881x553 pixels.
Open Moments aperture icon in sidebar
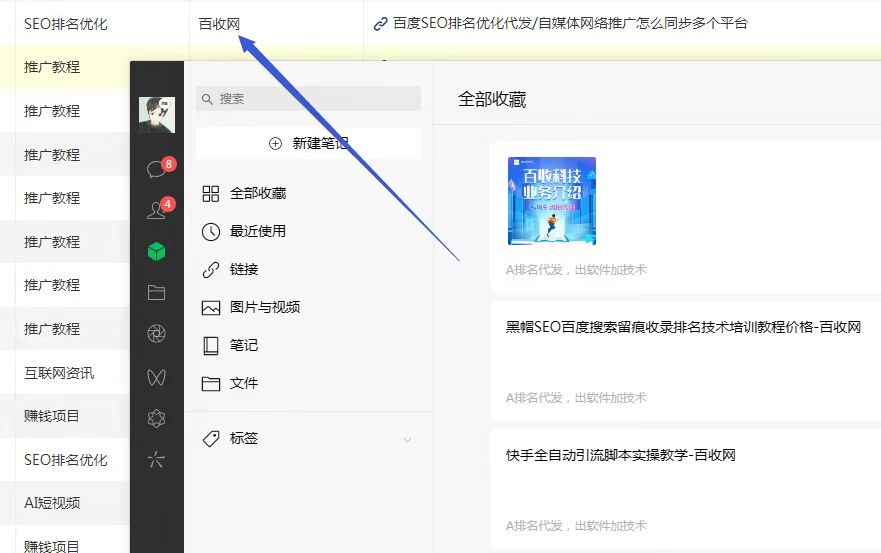coord(156,334)
